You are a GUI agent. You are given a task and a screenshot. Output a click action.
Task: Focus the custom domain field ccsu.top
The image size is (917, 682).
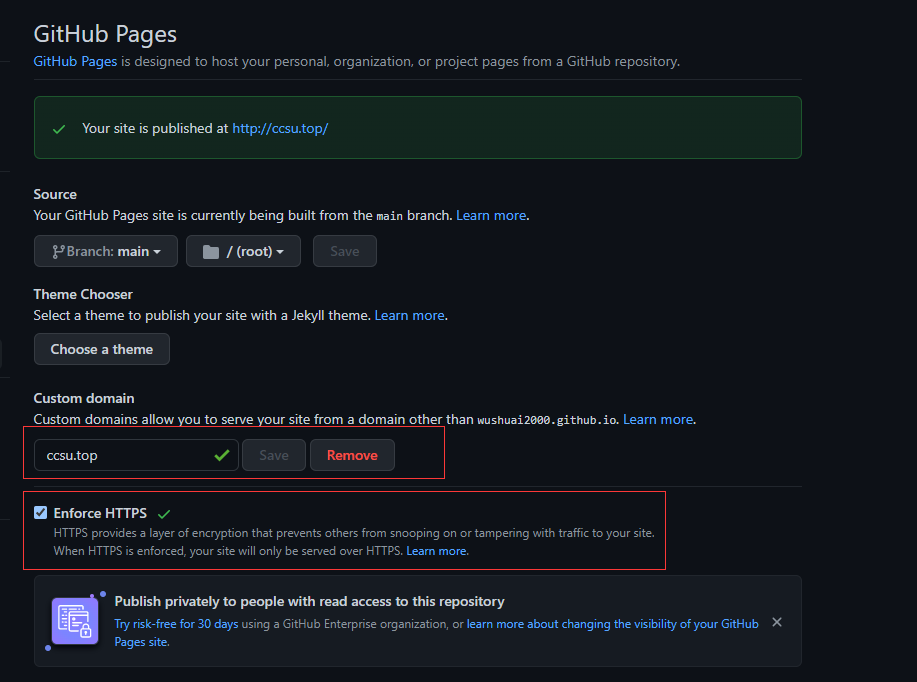pos(136,455)
